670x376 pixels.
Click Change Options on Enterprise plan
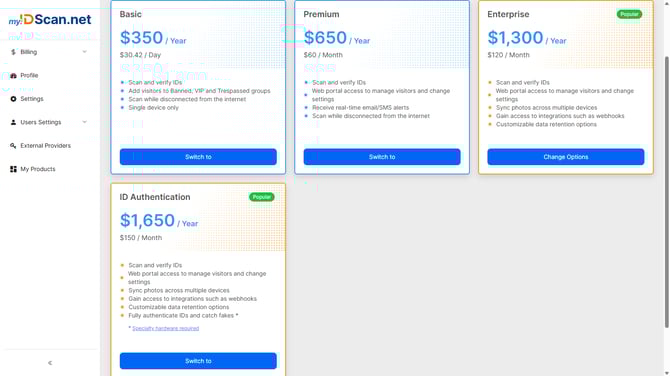[x=566, y=157]
